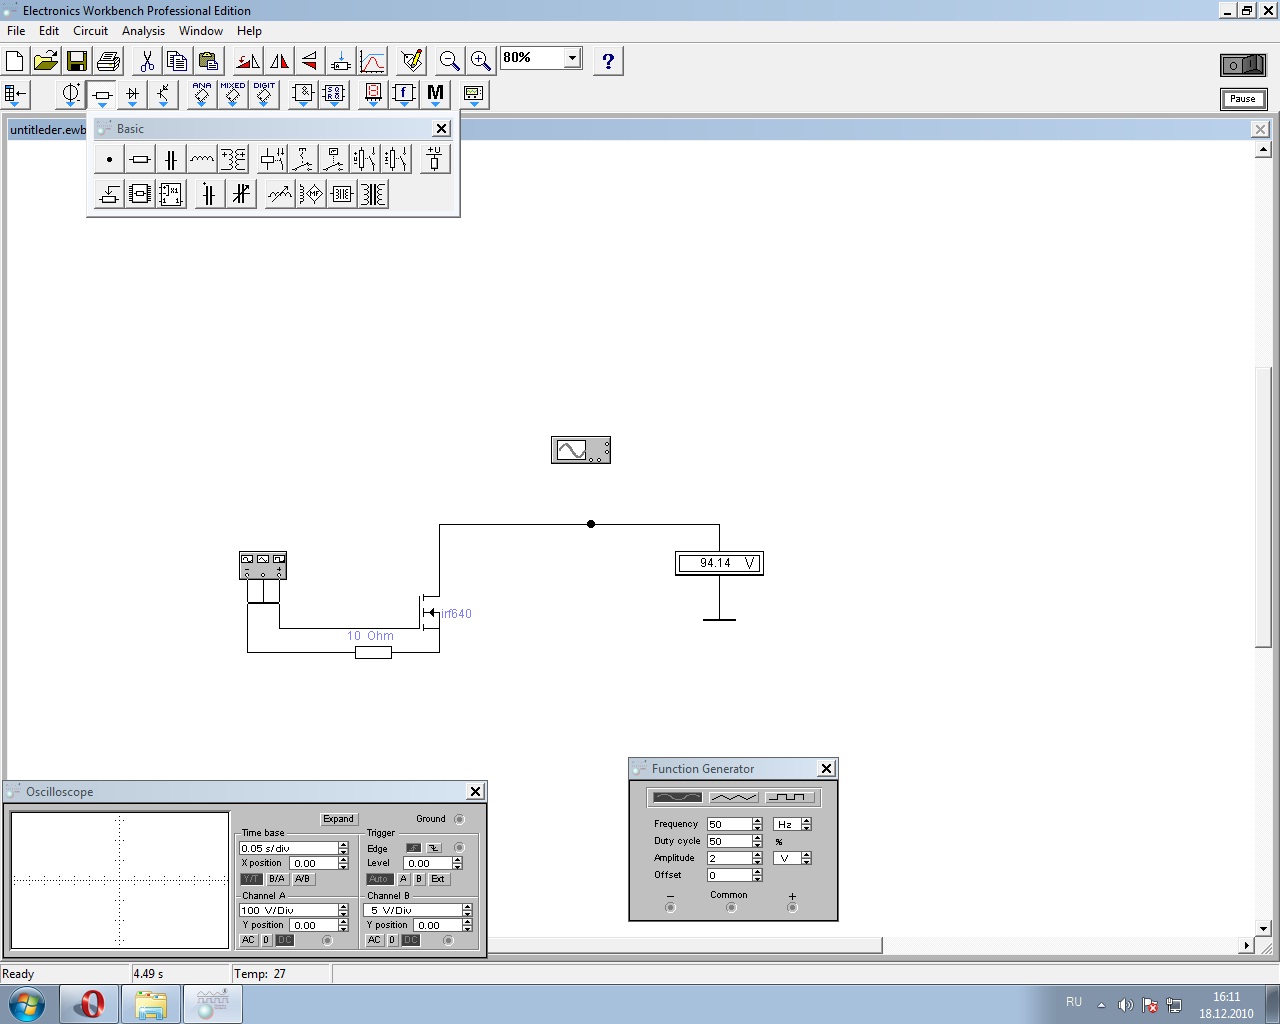
Task: Select sine waveform in Function Generator
Action: tap(677, 797)
